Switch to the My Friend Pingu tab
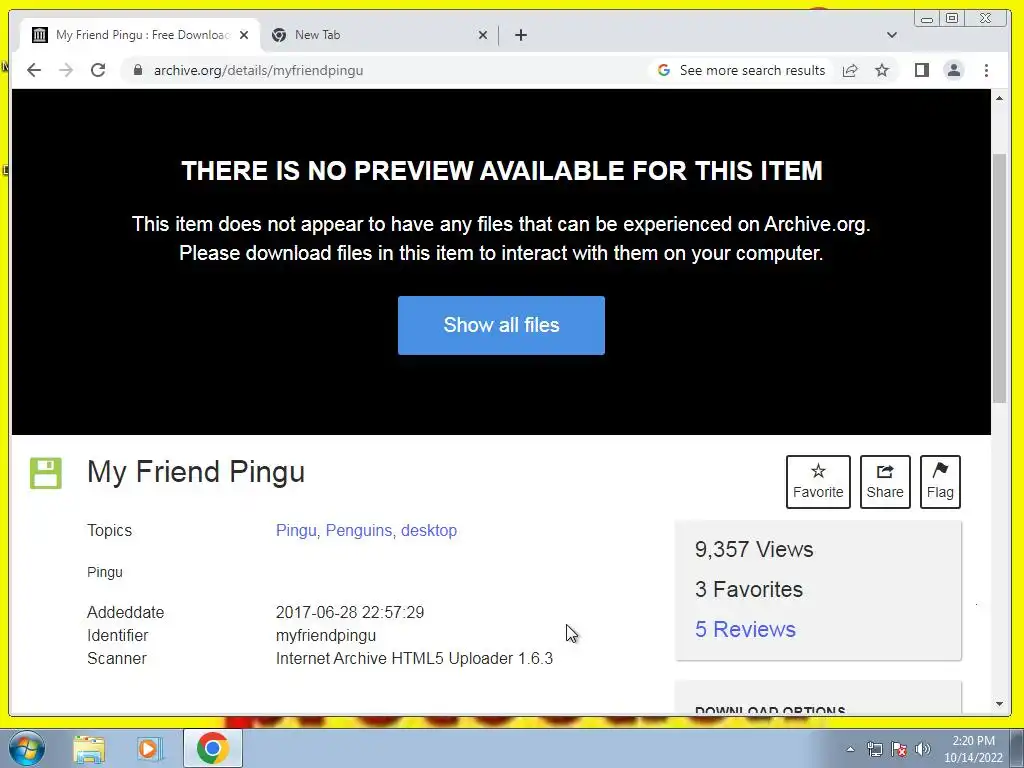This screenshot has height=768, width=1024. pos(140,35)
